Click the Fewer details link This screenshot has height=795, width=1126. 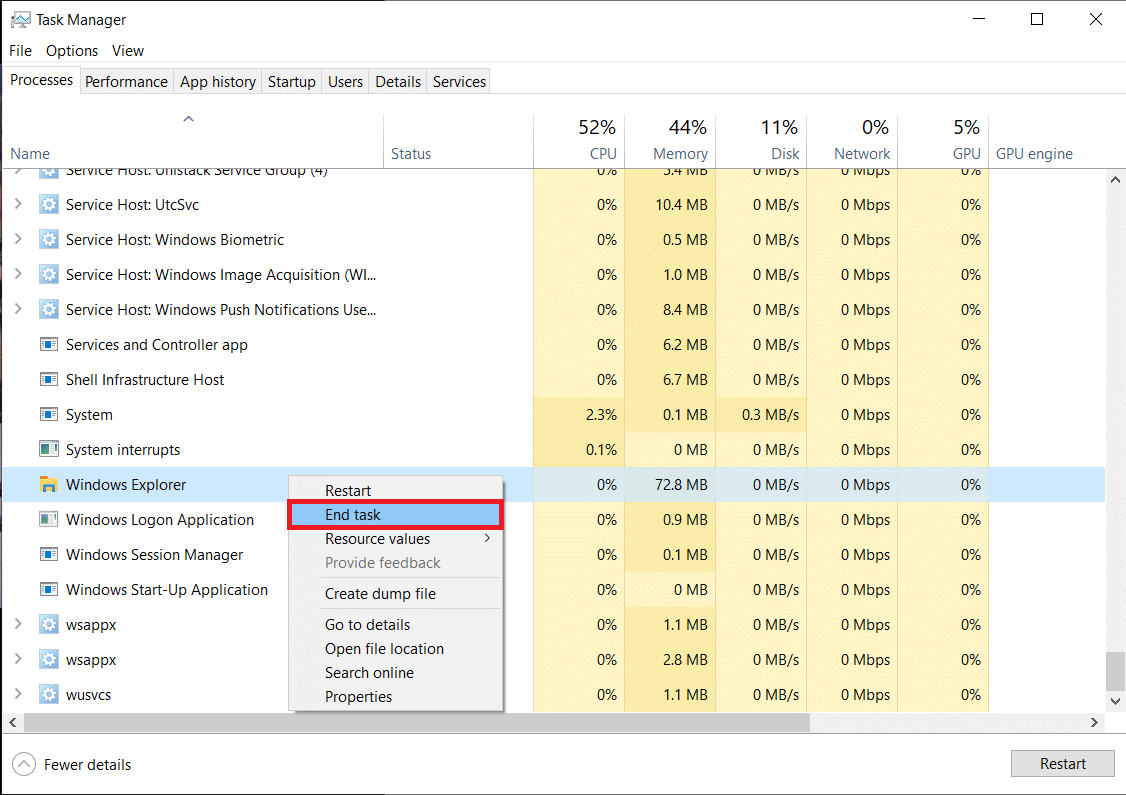(88, 765)
